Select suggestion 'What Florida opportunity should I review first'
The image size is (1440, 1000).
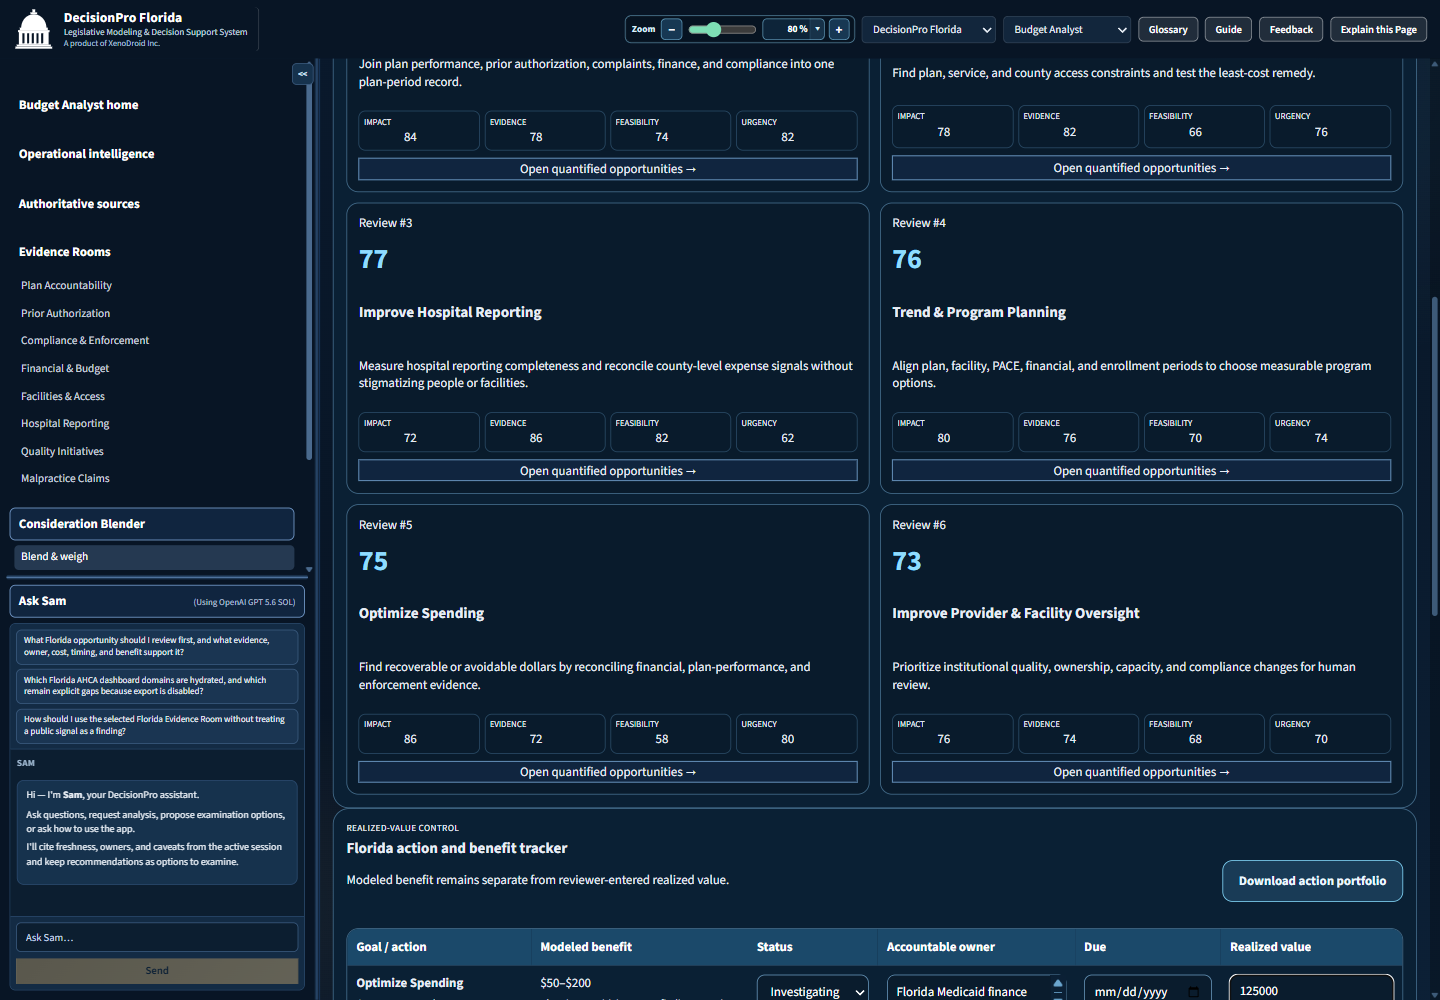[x=157, y=646]
